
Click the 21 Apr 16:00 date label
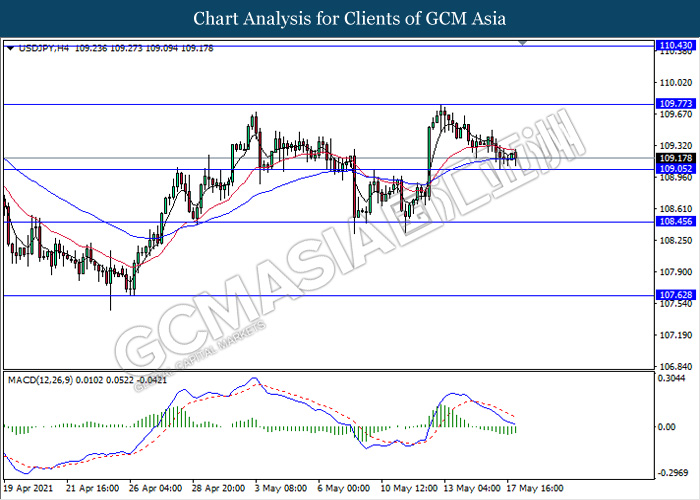coord(92,488)
